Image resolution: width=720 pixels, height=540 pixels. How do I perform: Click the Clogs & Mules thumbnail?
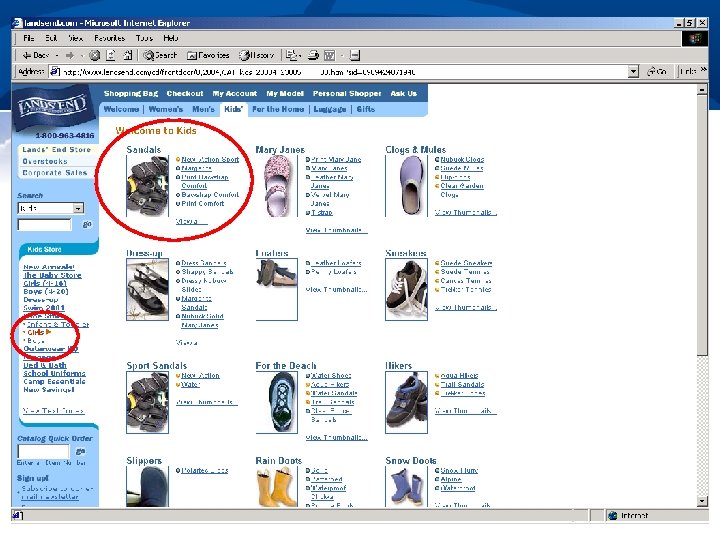pos(406,186)
